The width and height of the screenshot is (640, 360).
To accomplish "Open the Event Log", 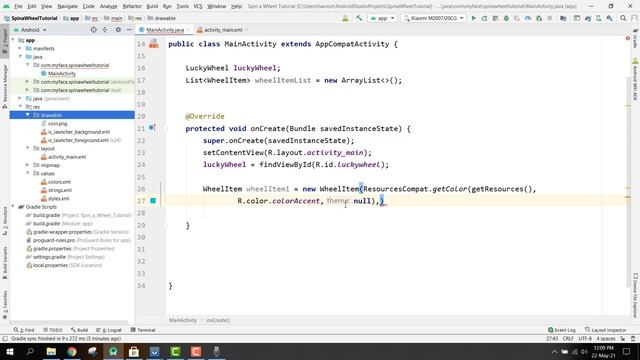I will pyautogui.click(x=562, y=330).
